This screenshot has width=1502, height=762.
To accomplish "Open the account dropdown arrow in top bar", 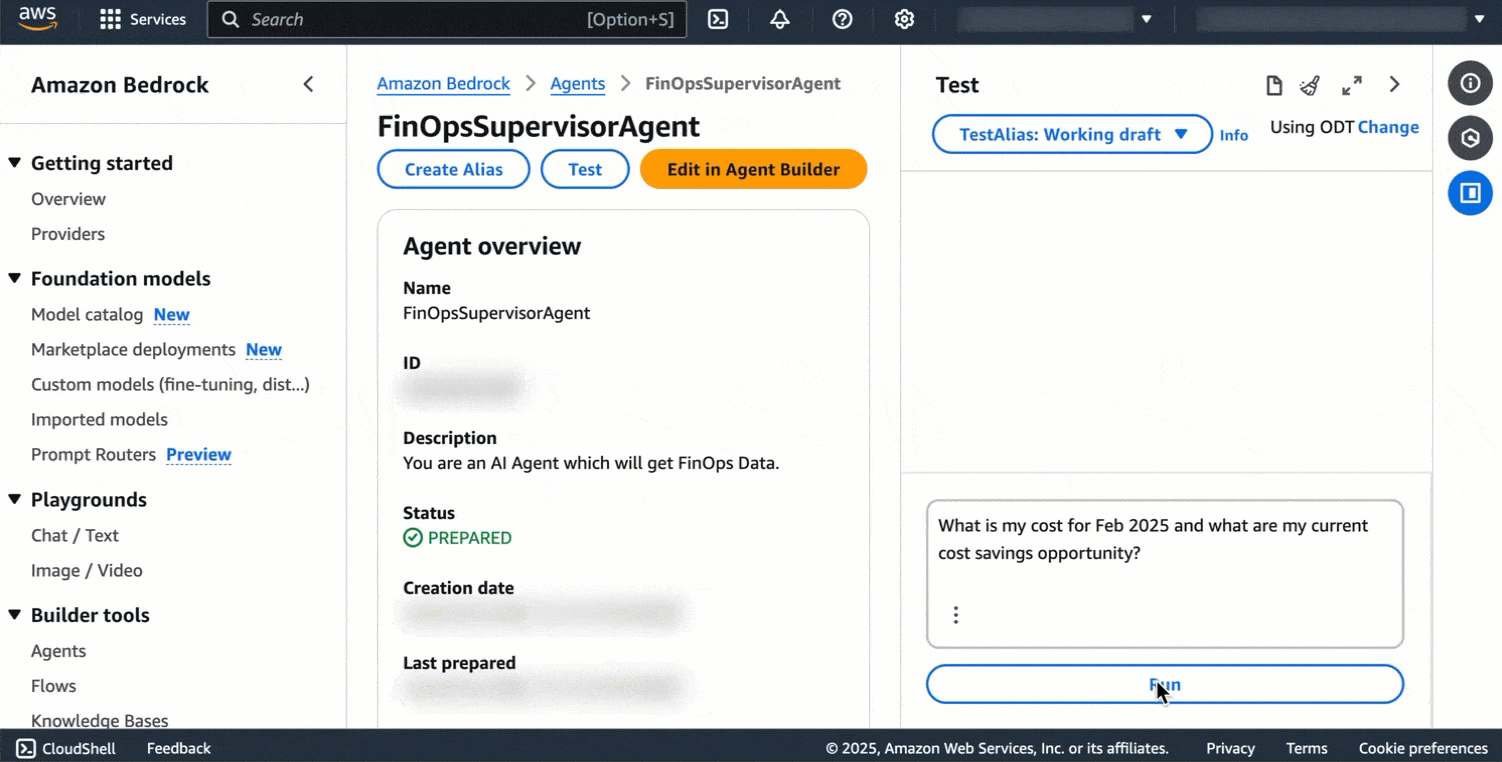I will tap(1147, 19).
